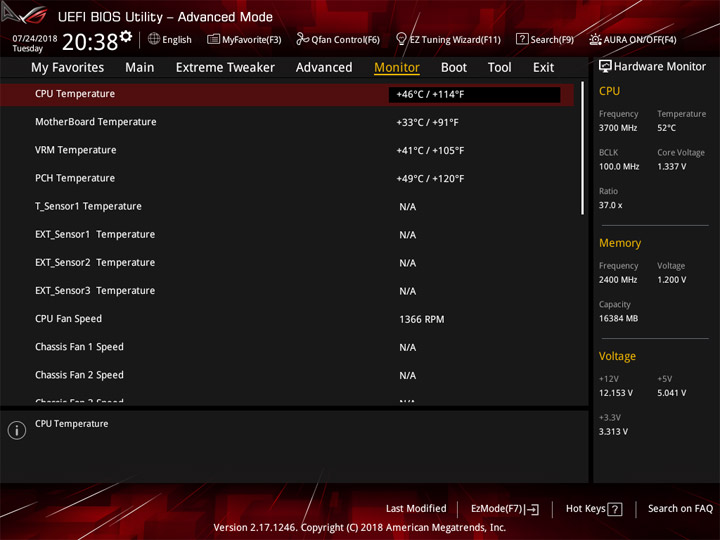Click the AURA ON/OFF light icon
The image size is (720, 540).
595,39
